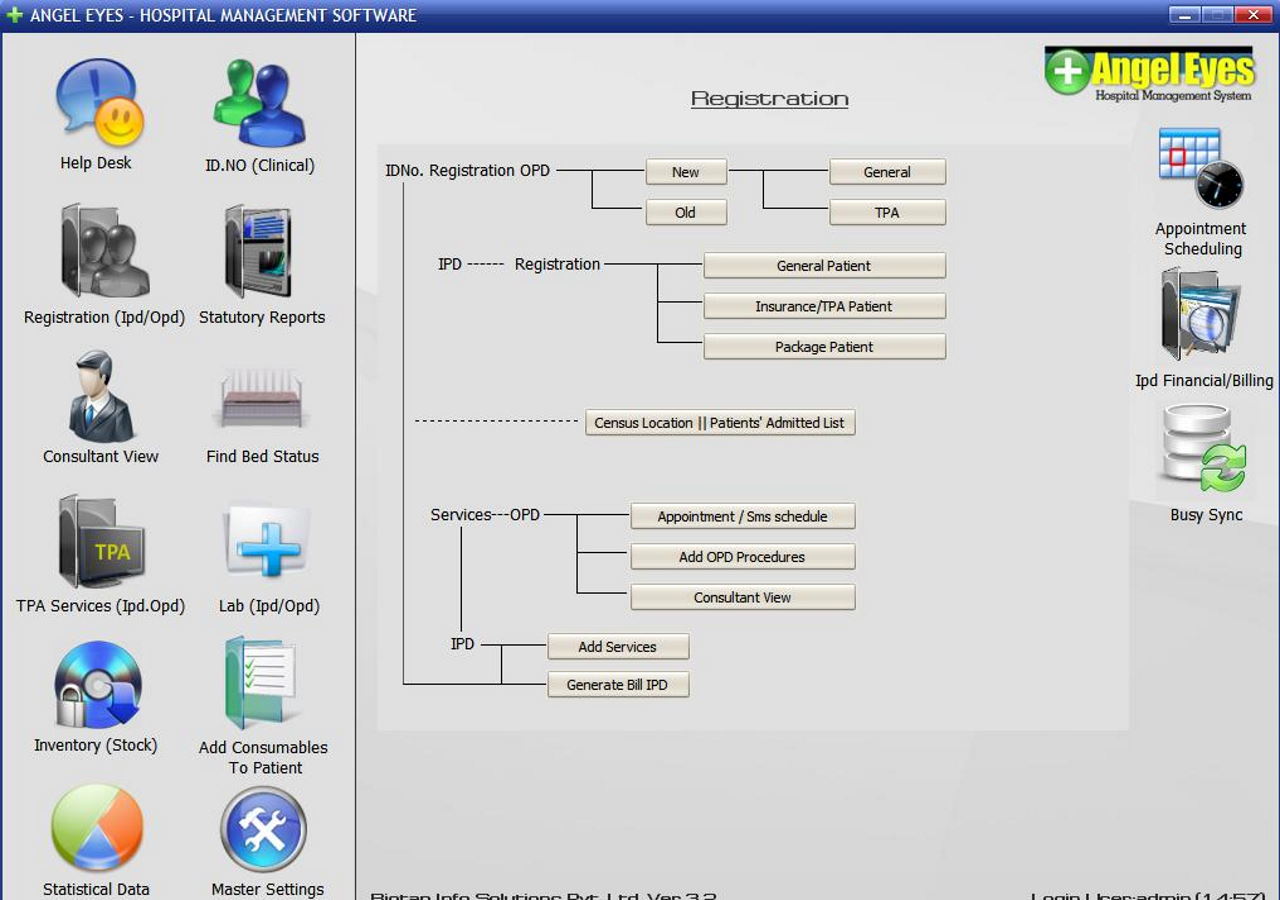Image resolution: width=1280 pixels, height=900 pixels.
Task: Click the Generate Bill IPD button
Action: tap(618, 685)
